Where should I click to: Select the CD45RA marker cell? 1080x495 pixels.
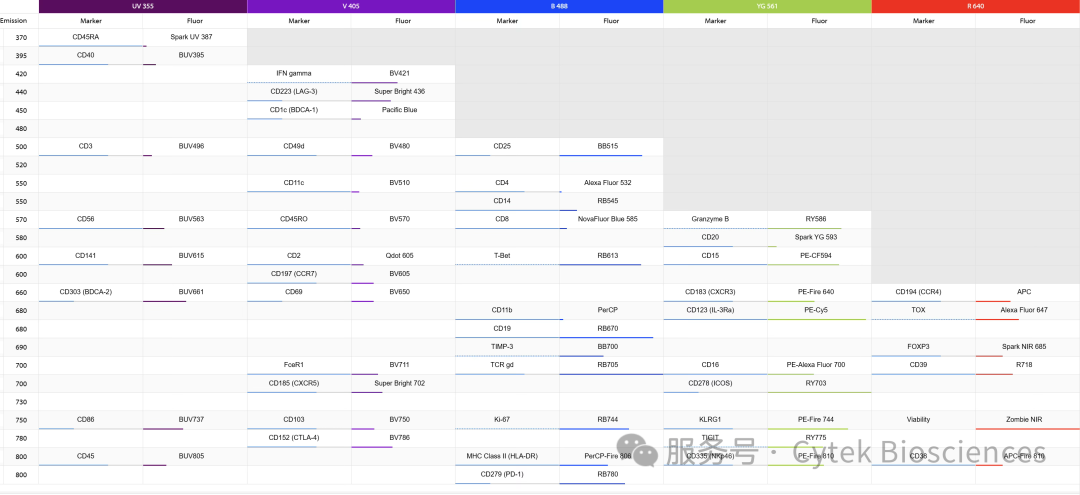pyautogui.click(x=91, y=37)
